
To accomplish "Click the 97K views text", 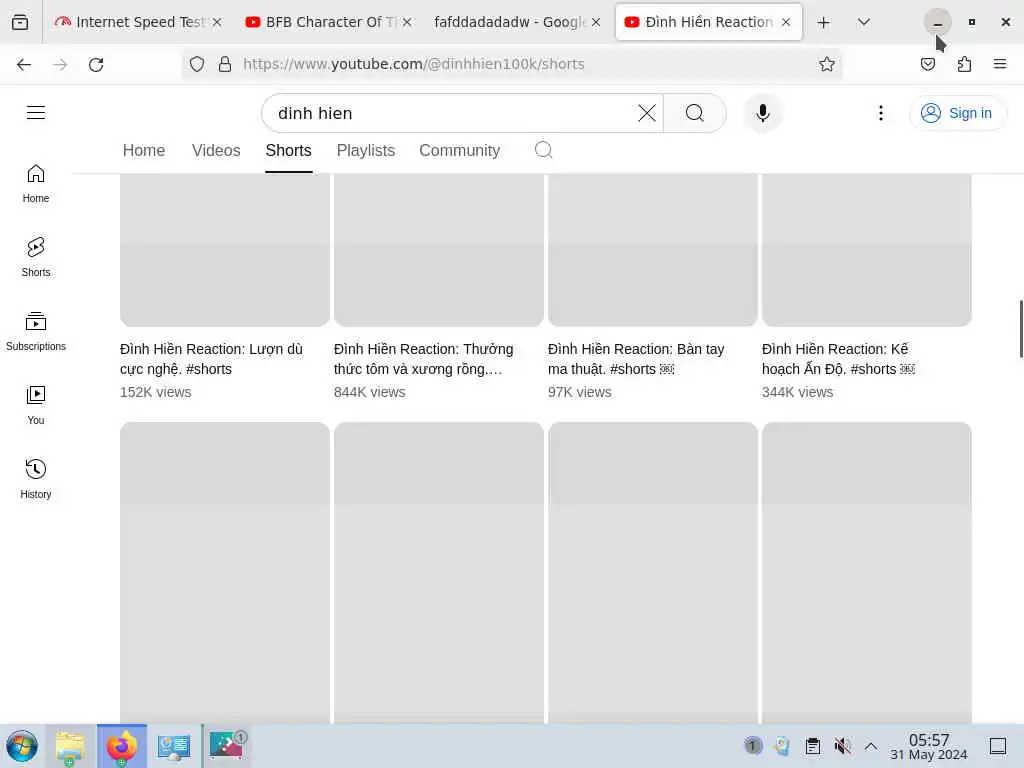I will pos(580,392).
